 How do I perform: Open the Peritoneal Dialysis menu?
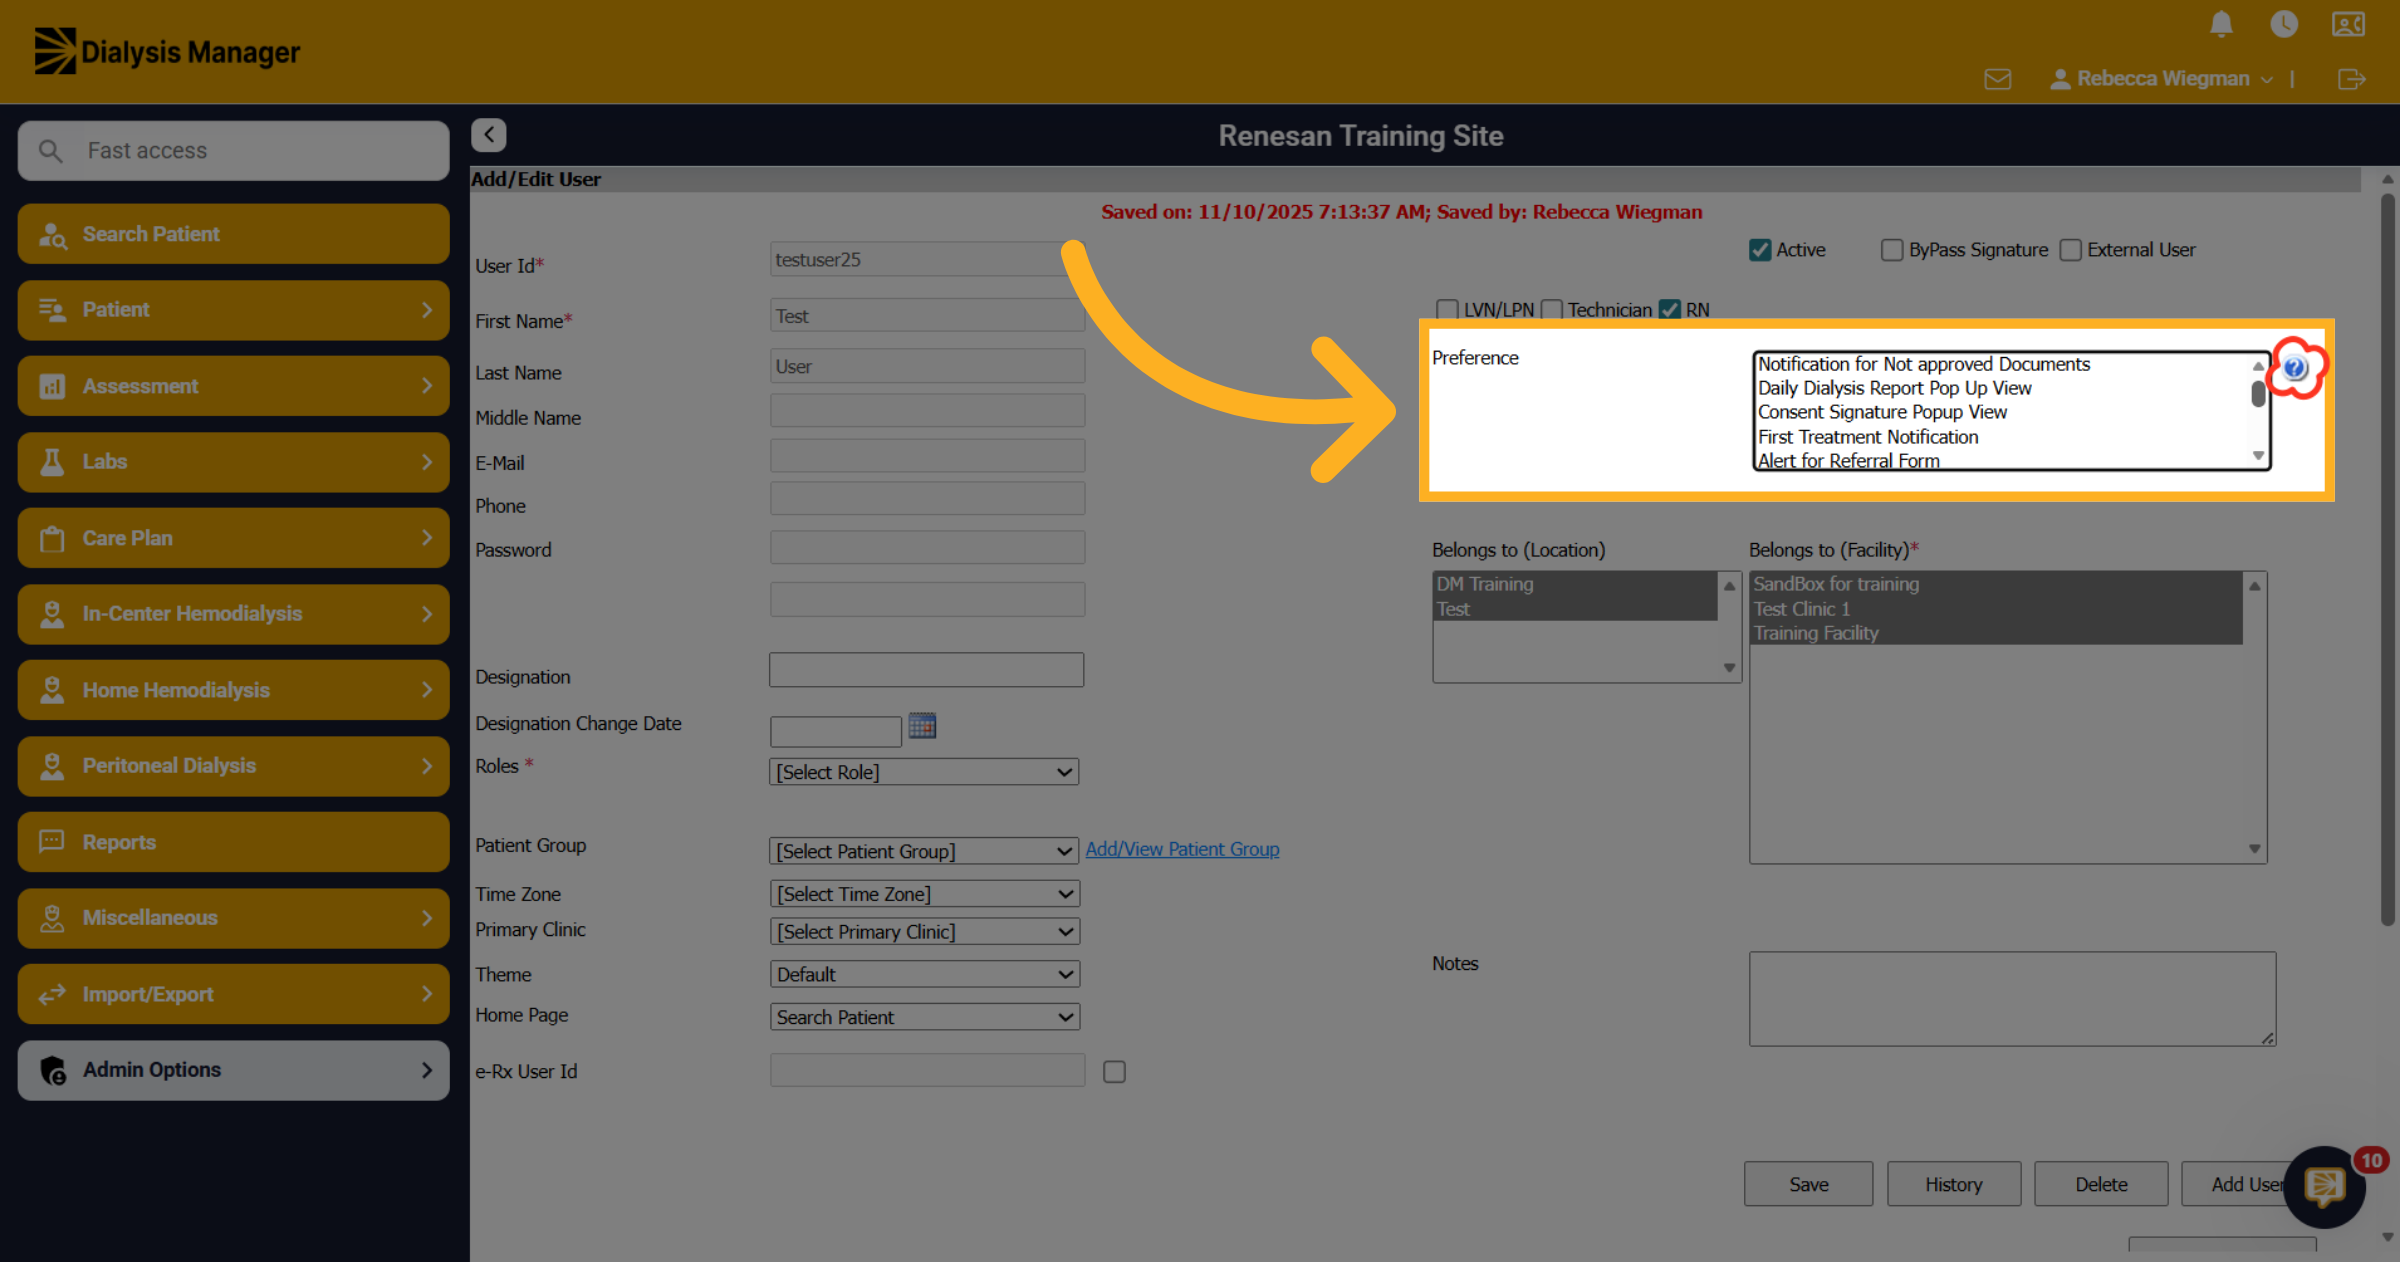tap(233, 766)
